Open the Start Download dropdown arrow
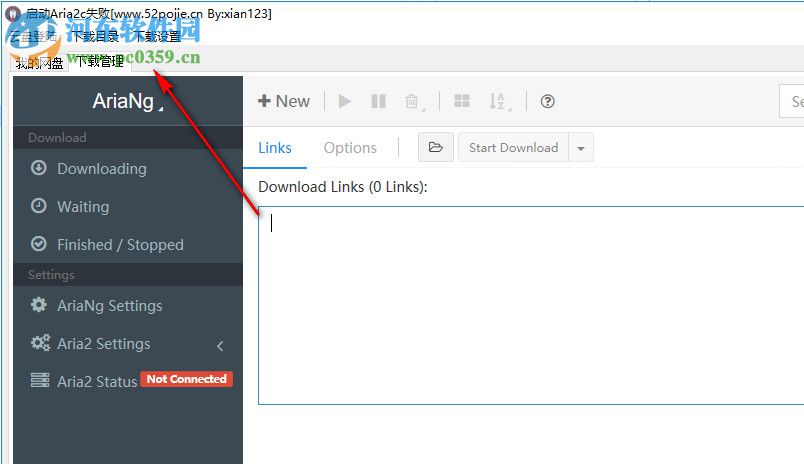 pos(581,148)
